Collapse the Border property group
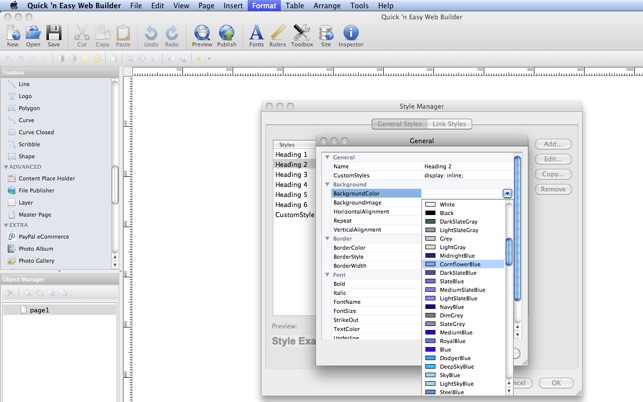Screen dimensions: 643x402 (327, 239)
